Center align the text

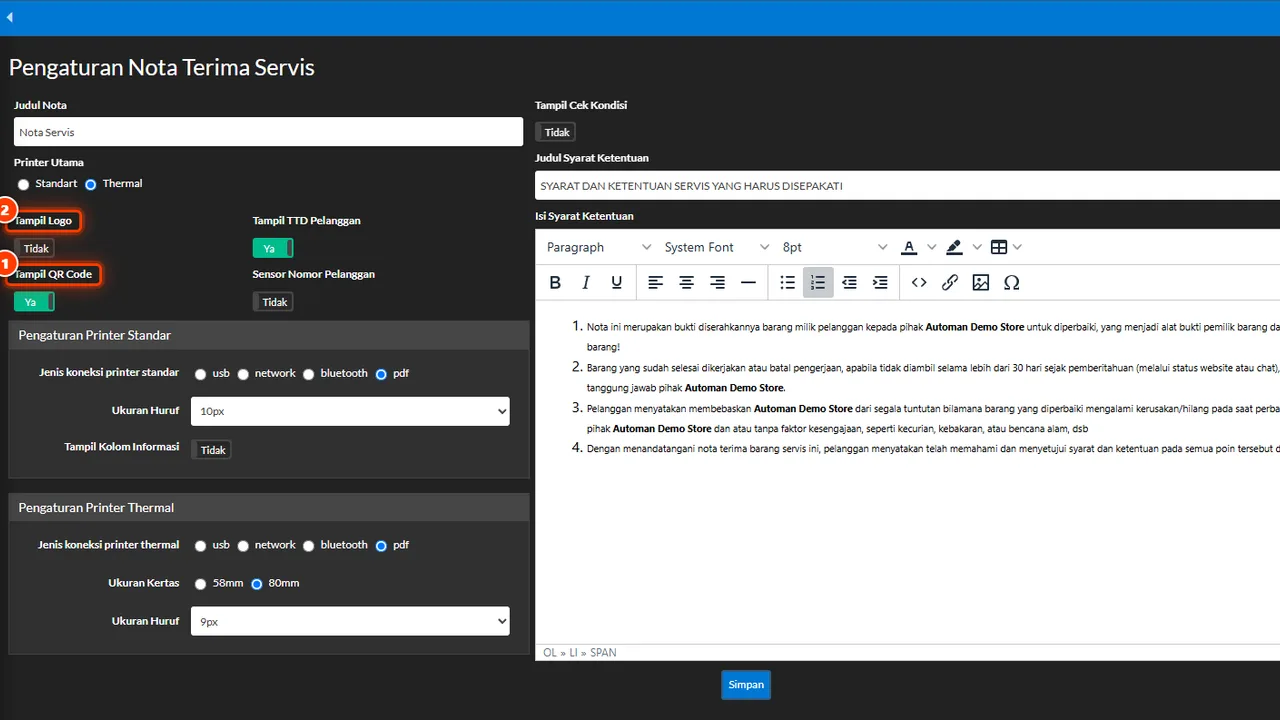click(686, 283)
